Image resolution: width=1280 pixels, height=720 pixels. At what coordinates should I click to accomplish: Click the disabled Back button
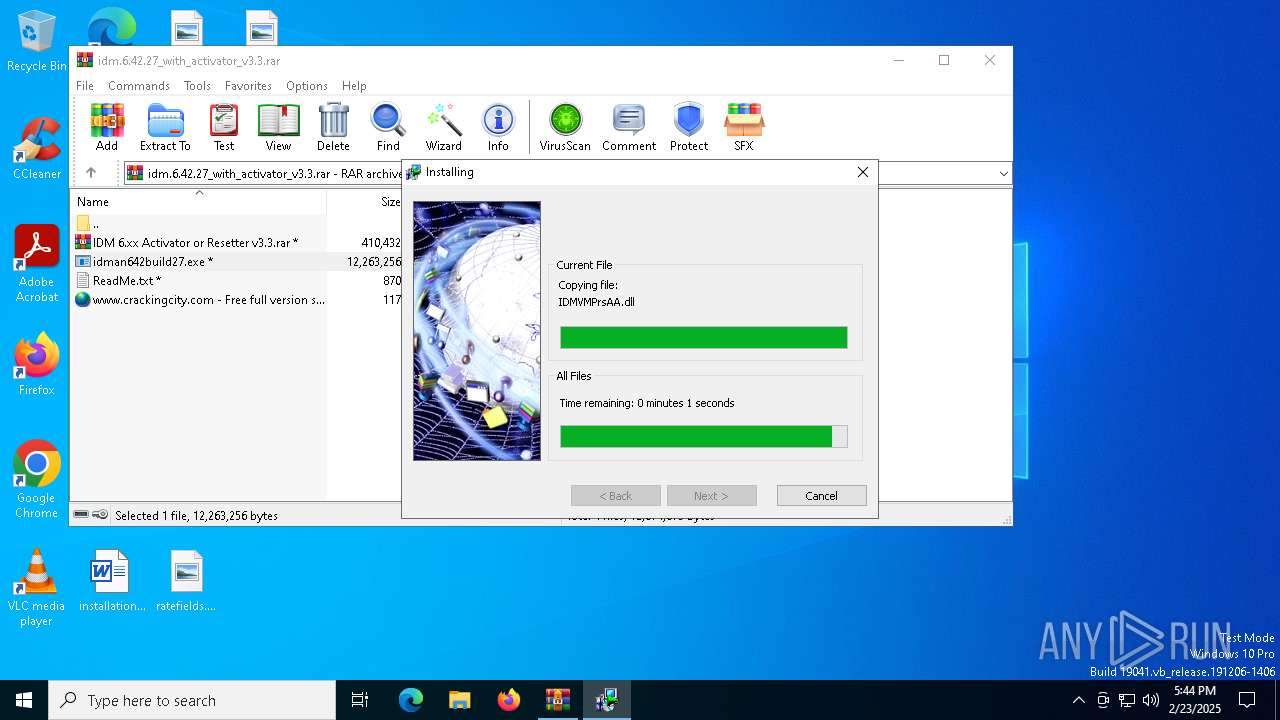pos(615,496)
